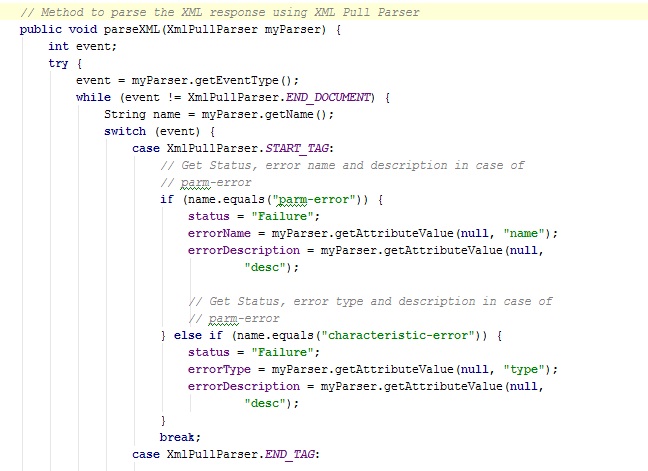648x471 pixels.
Task: Select the try keyword
Action: (58, 63)
